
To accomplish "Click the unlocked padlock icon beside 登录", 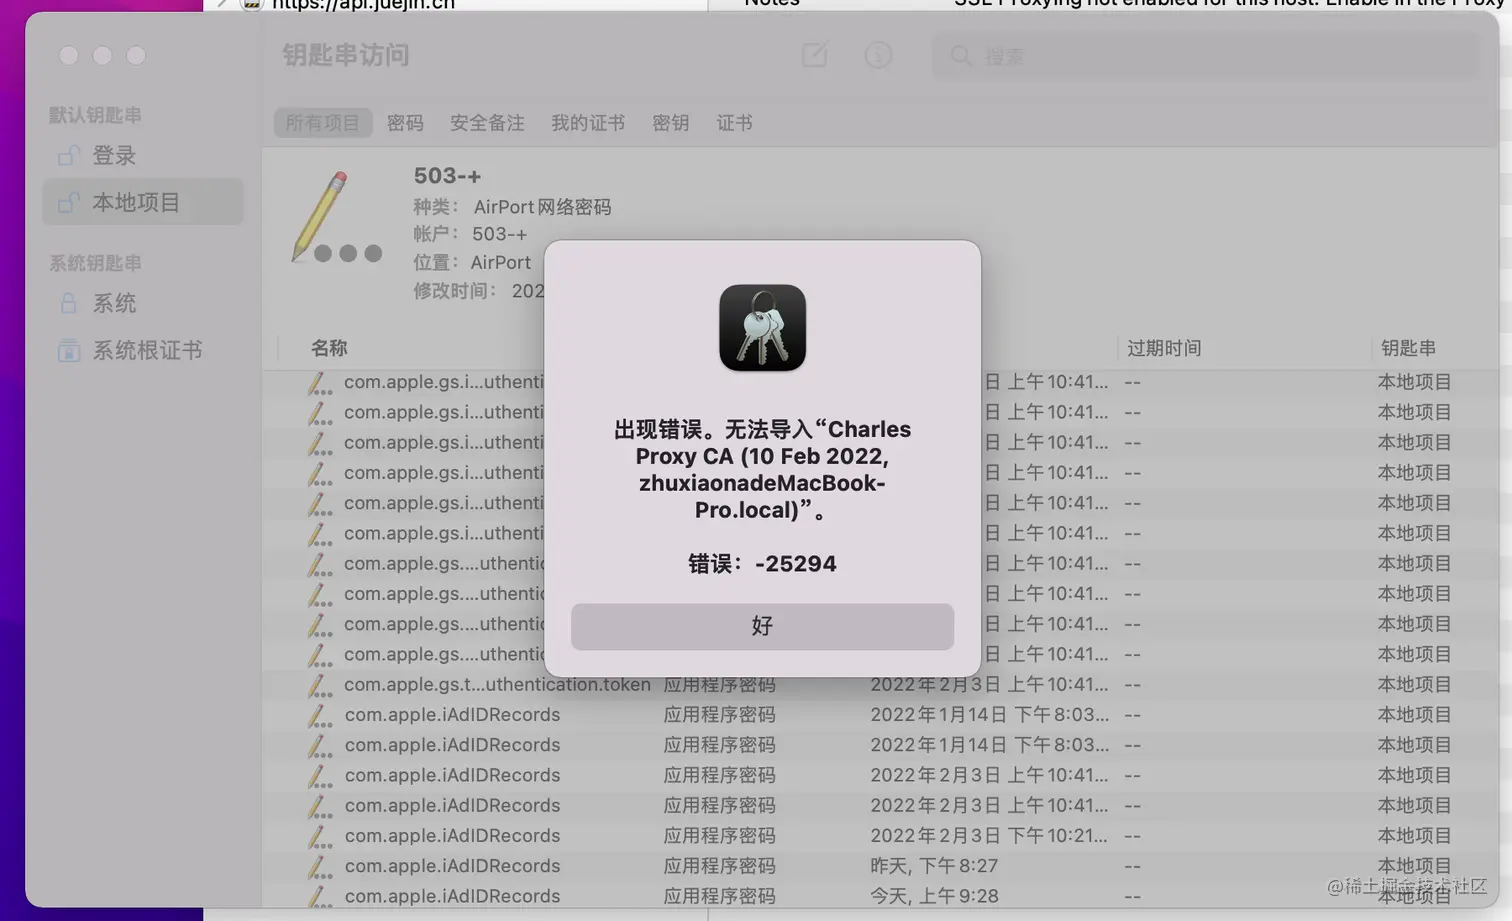I will [68, 156].
